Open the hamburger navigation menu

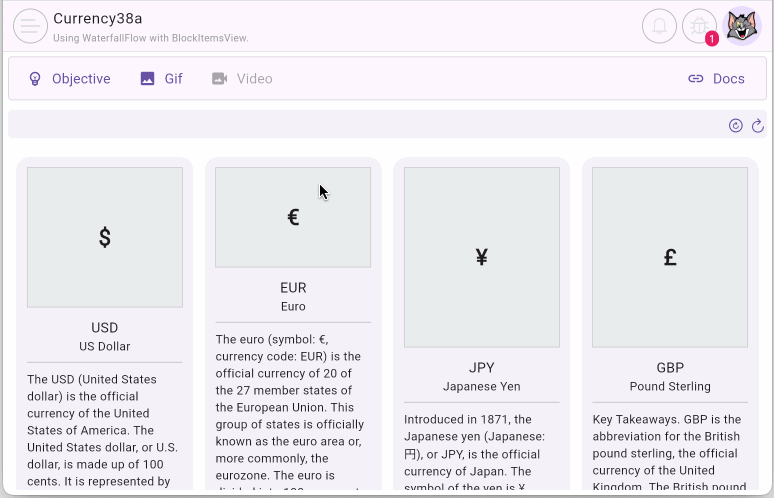pyautogui.click(x=30, y=26)
